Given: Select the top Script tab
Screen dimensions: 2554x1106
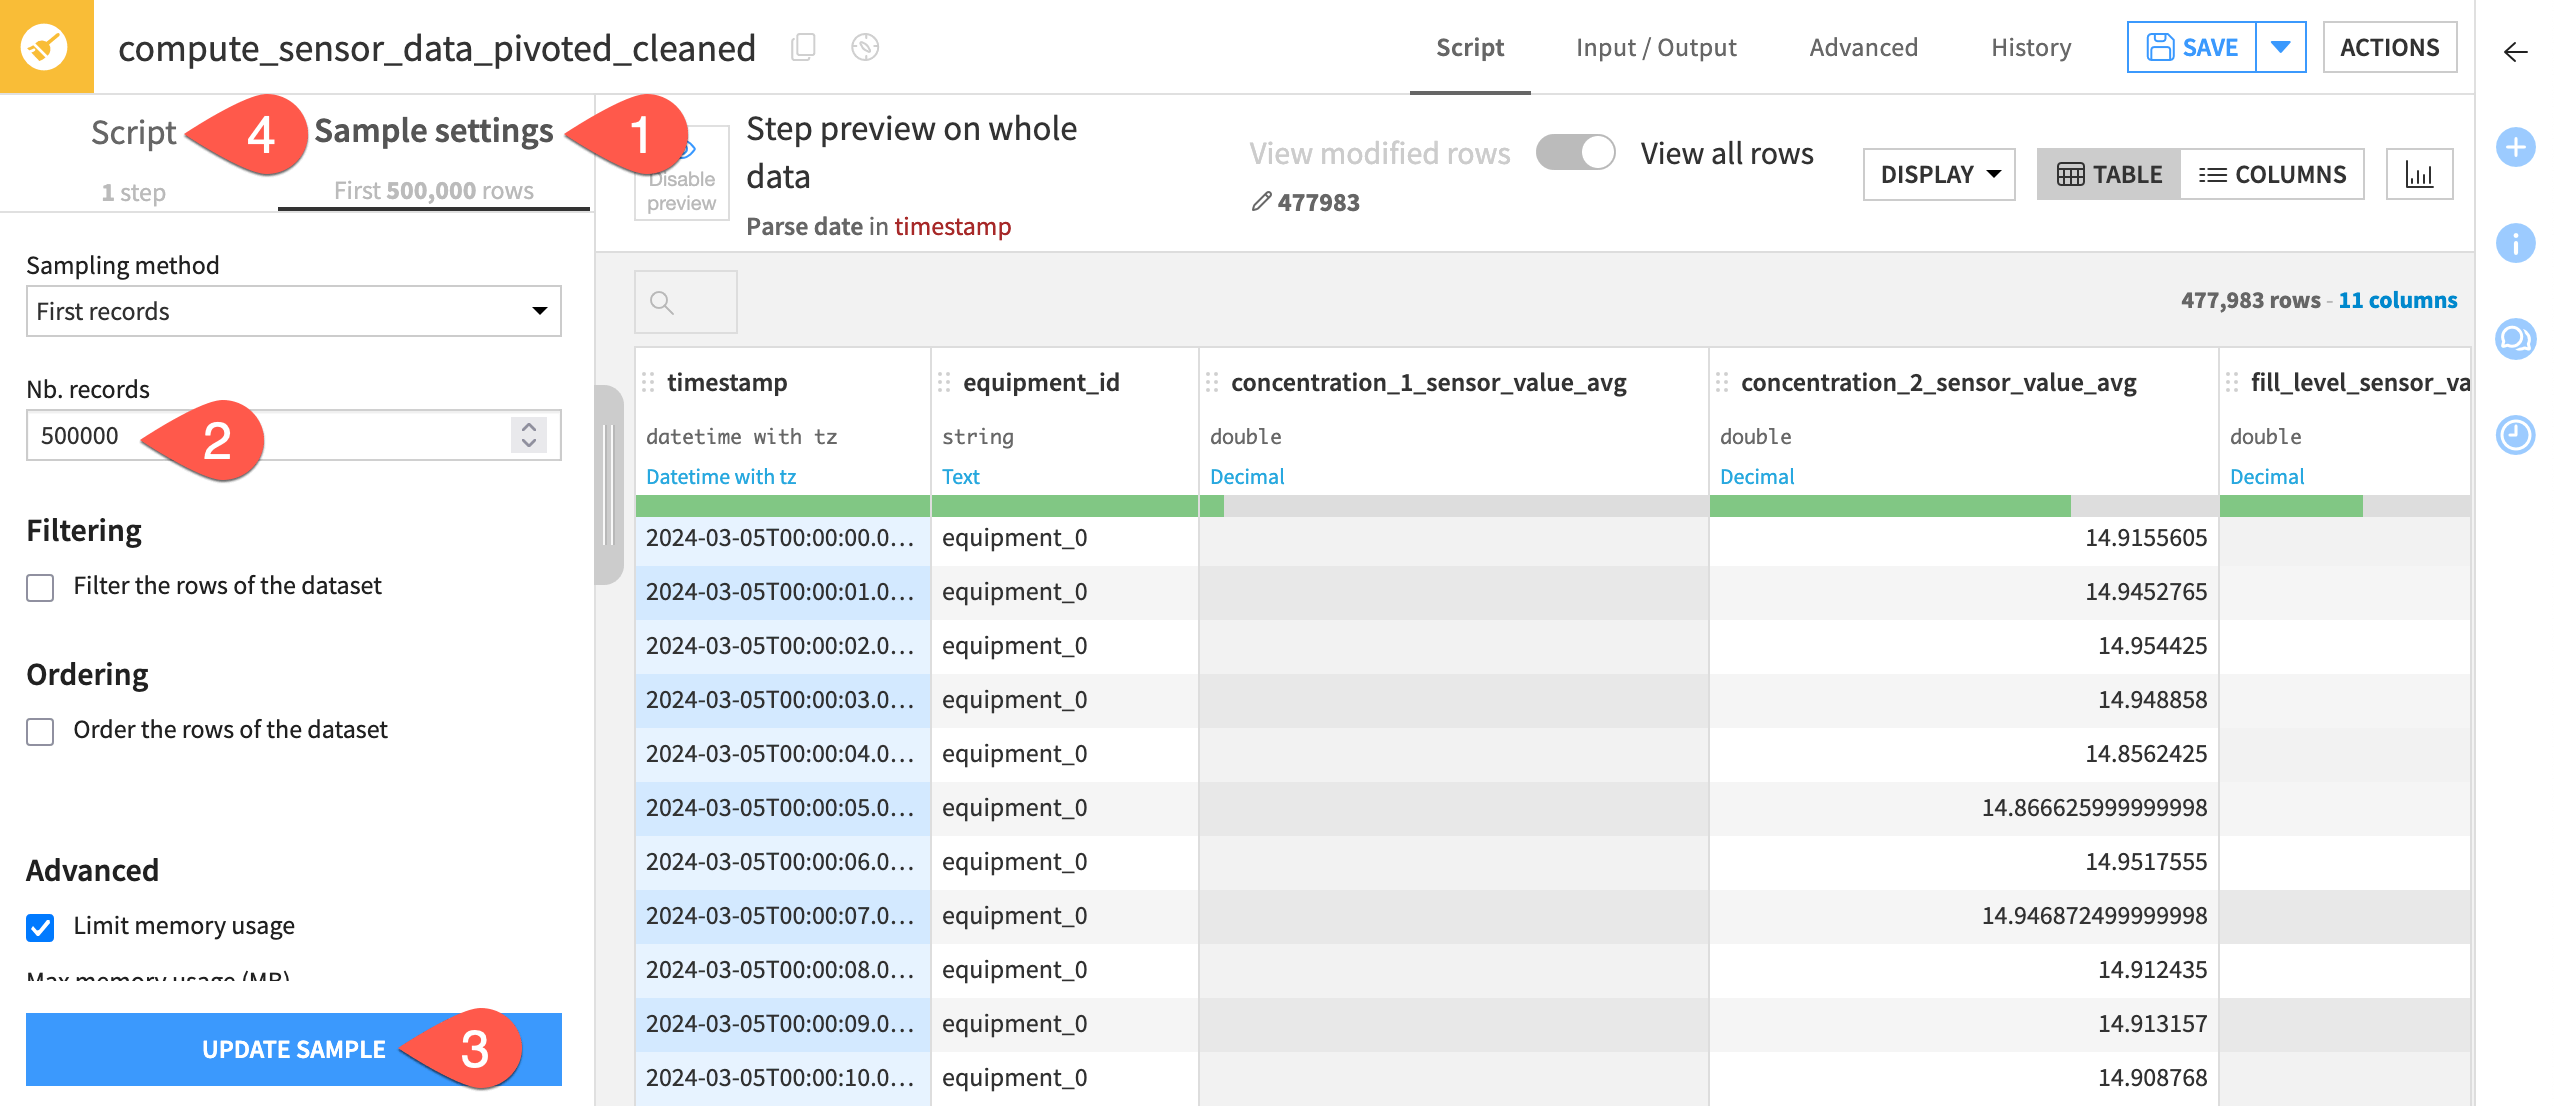Looking at the screenshot, I should click(x=1470, y=47).
